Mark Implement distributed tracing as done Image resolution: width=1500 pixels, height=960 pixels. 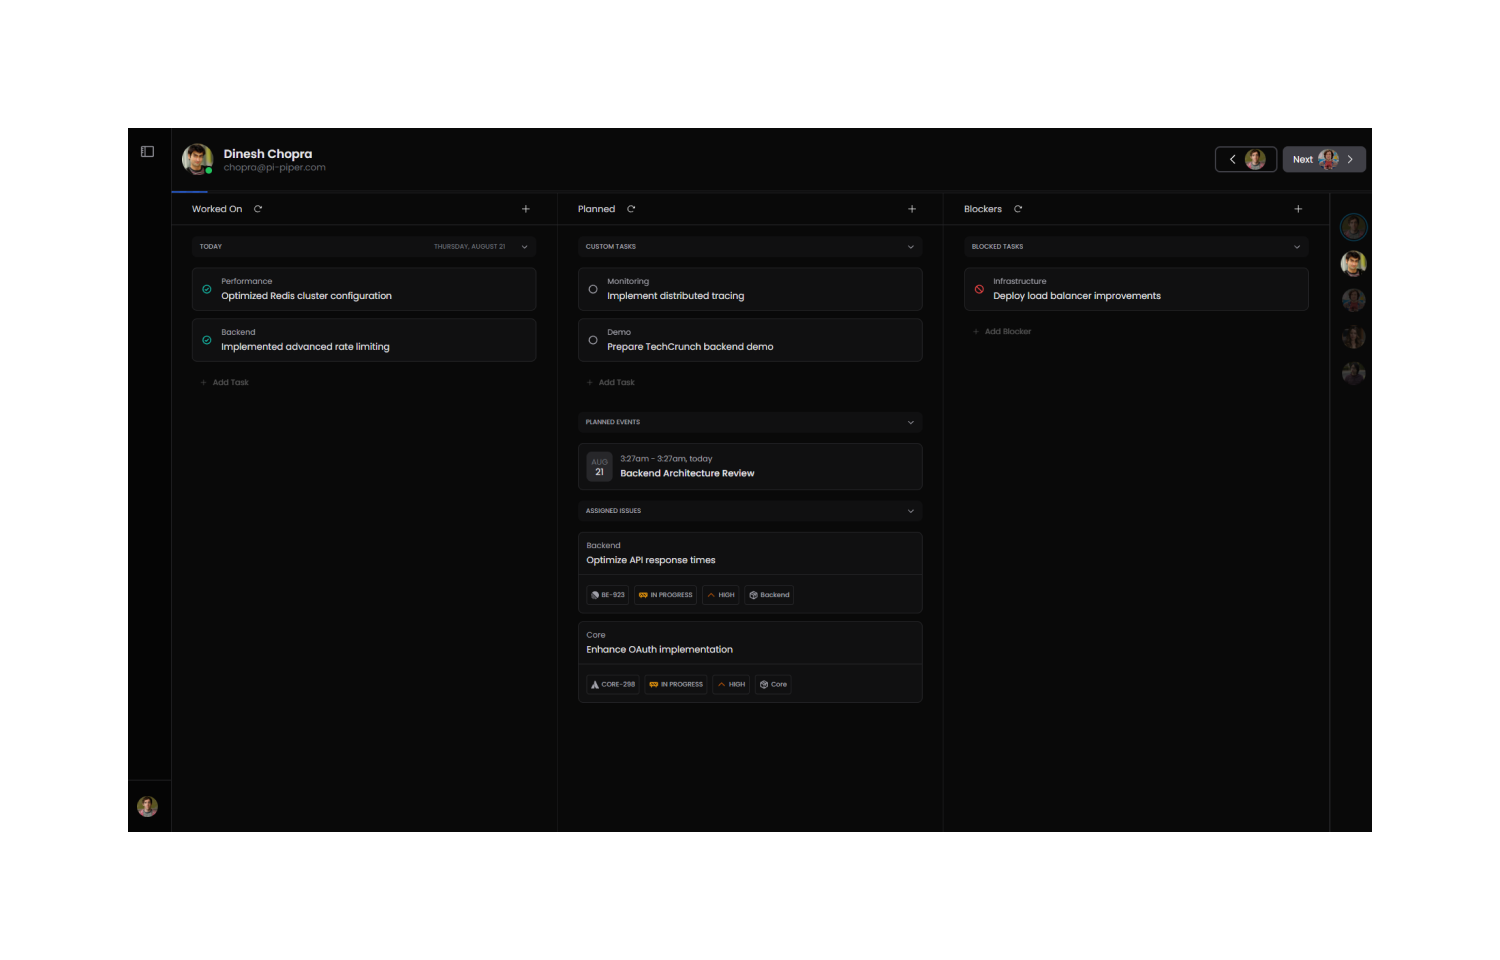[593, 289]
